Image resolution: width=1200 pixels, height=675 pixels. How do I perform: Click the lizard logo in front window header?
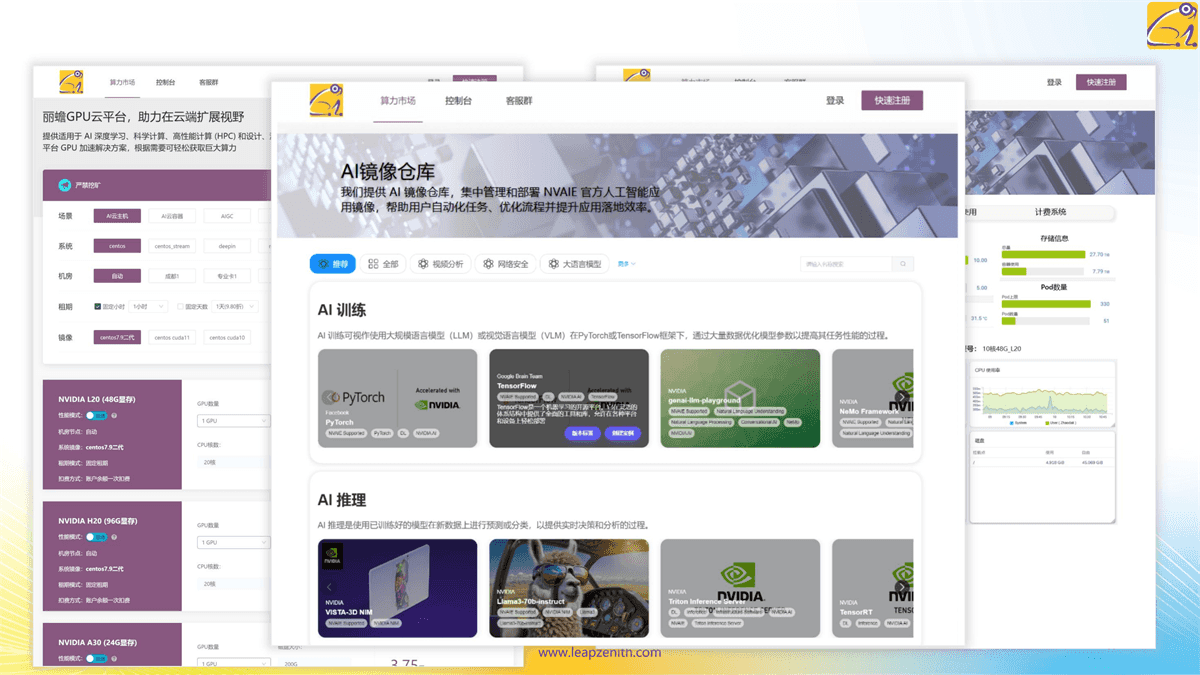326,101
